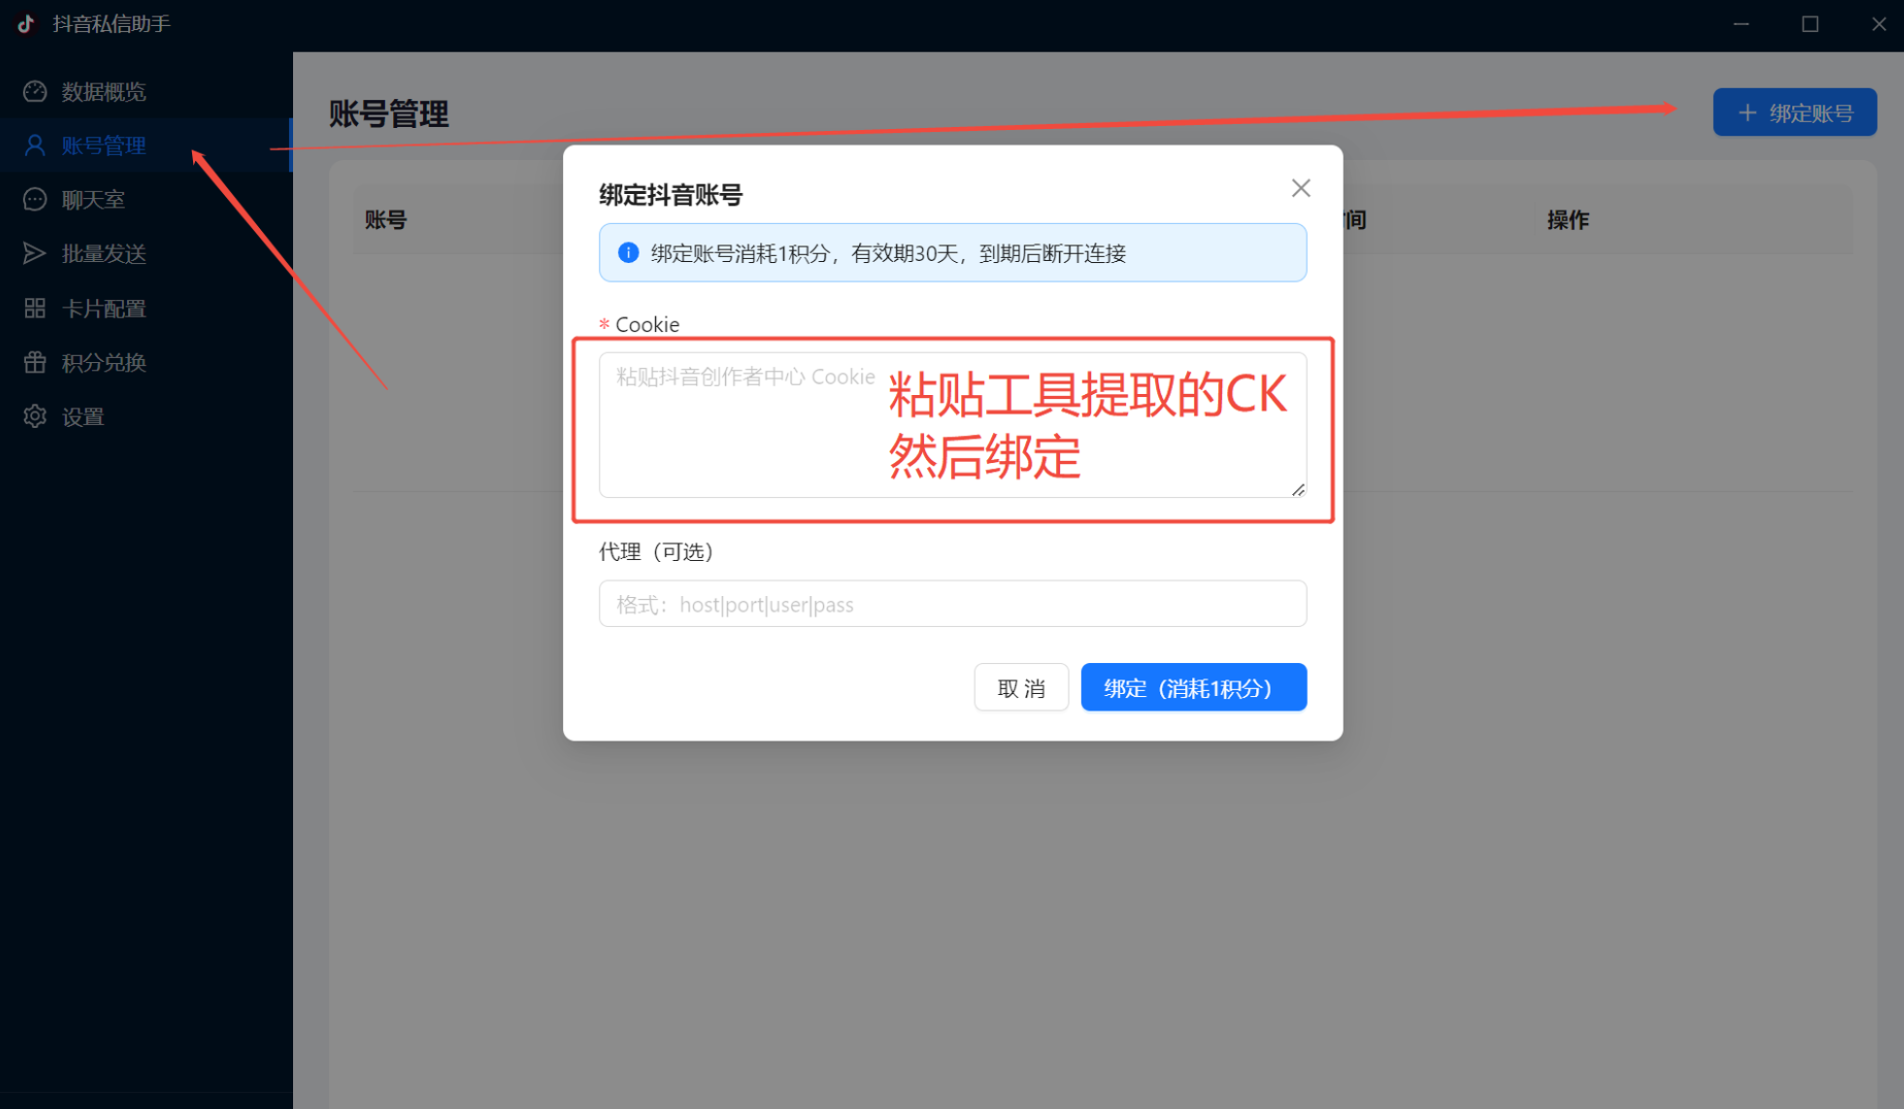Click the gift icon for 积分兑换
This screenshot has height=1109, width=1904.
[35, 363]
